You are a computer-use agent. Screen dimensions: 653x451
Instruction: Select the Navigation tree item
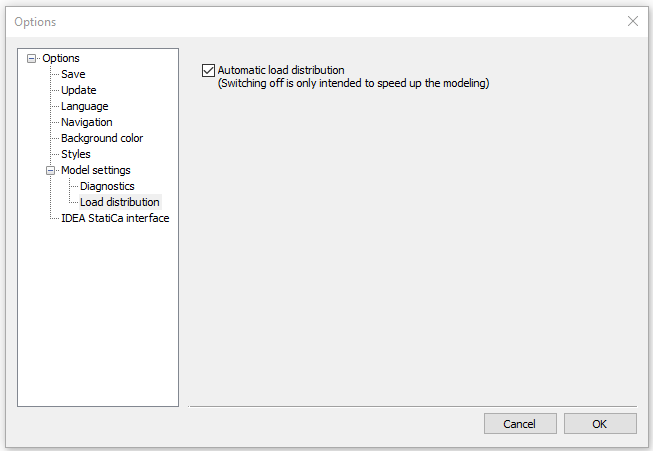tap(87, 122)
